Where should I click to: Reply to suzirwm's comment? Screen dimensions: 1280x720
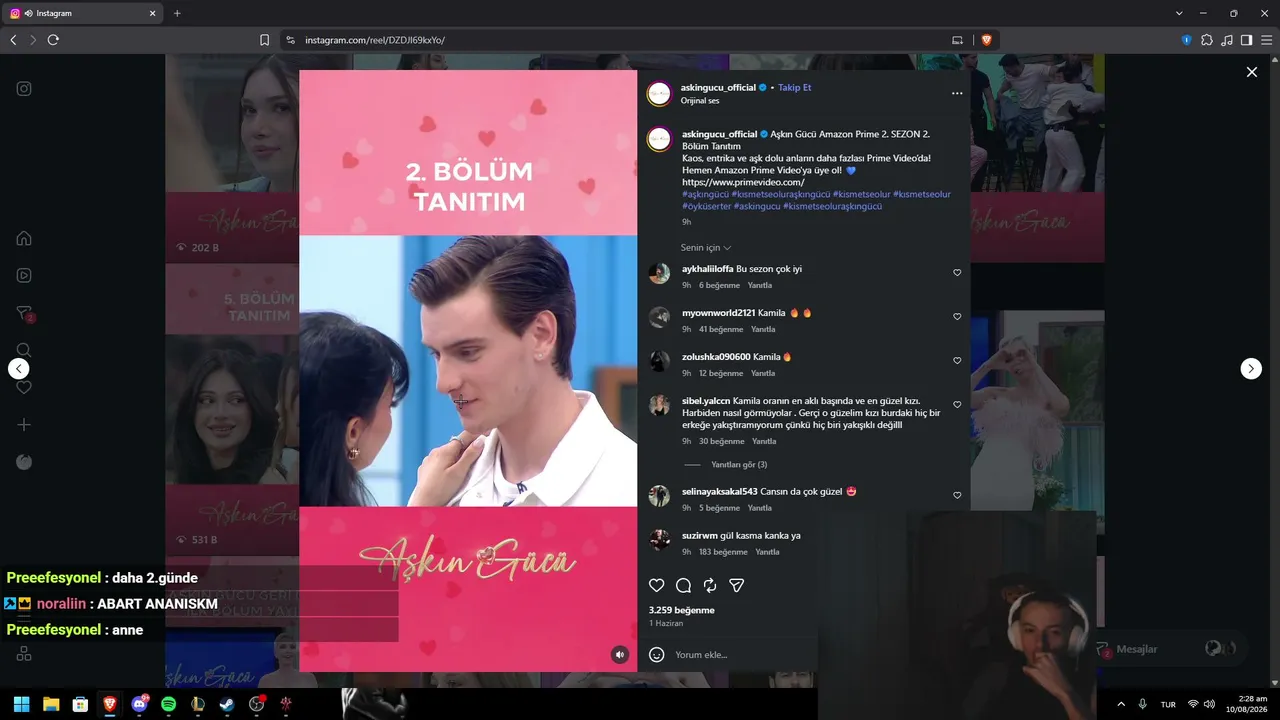tap(767, 552)
